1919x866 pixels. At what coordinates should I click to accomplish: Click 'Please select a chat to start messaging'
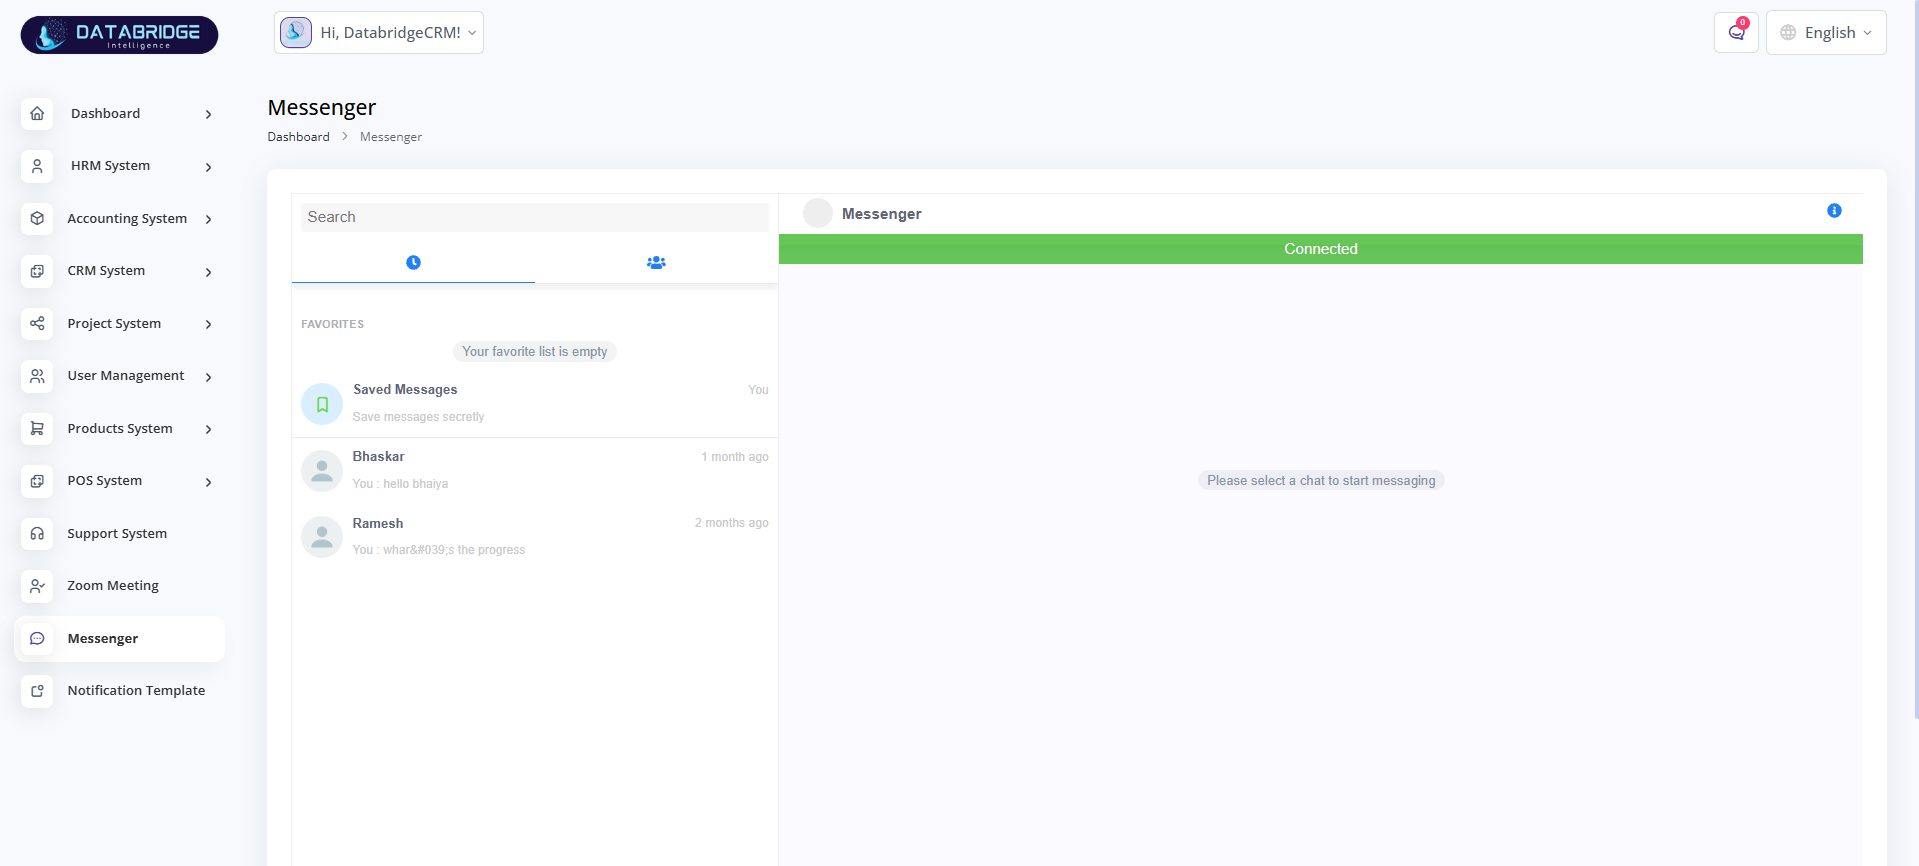(1321, 481)
